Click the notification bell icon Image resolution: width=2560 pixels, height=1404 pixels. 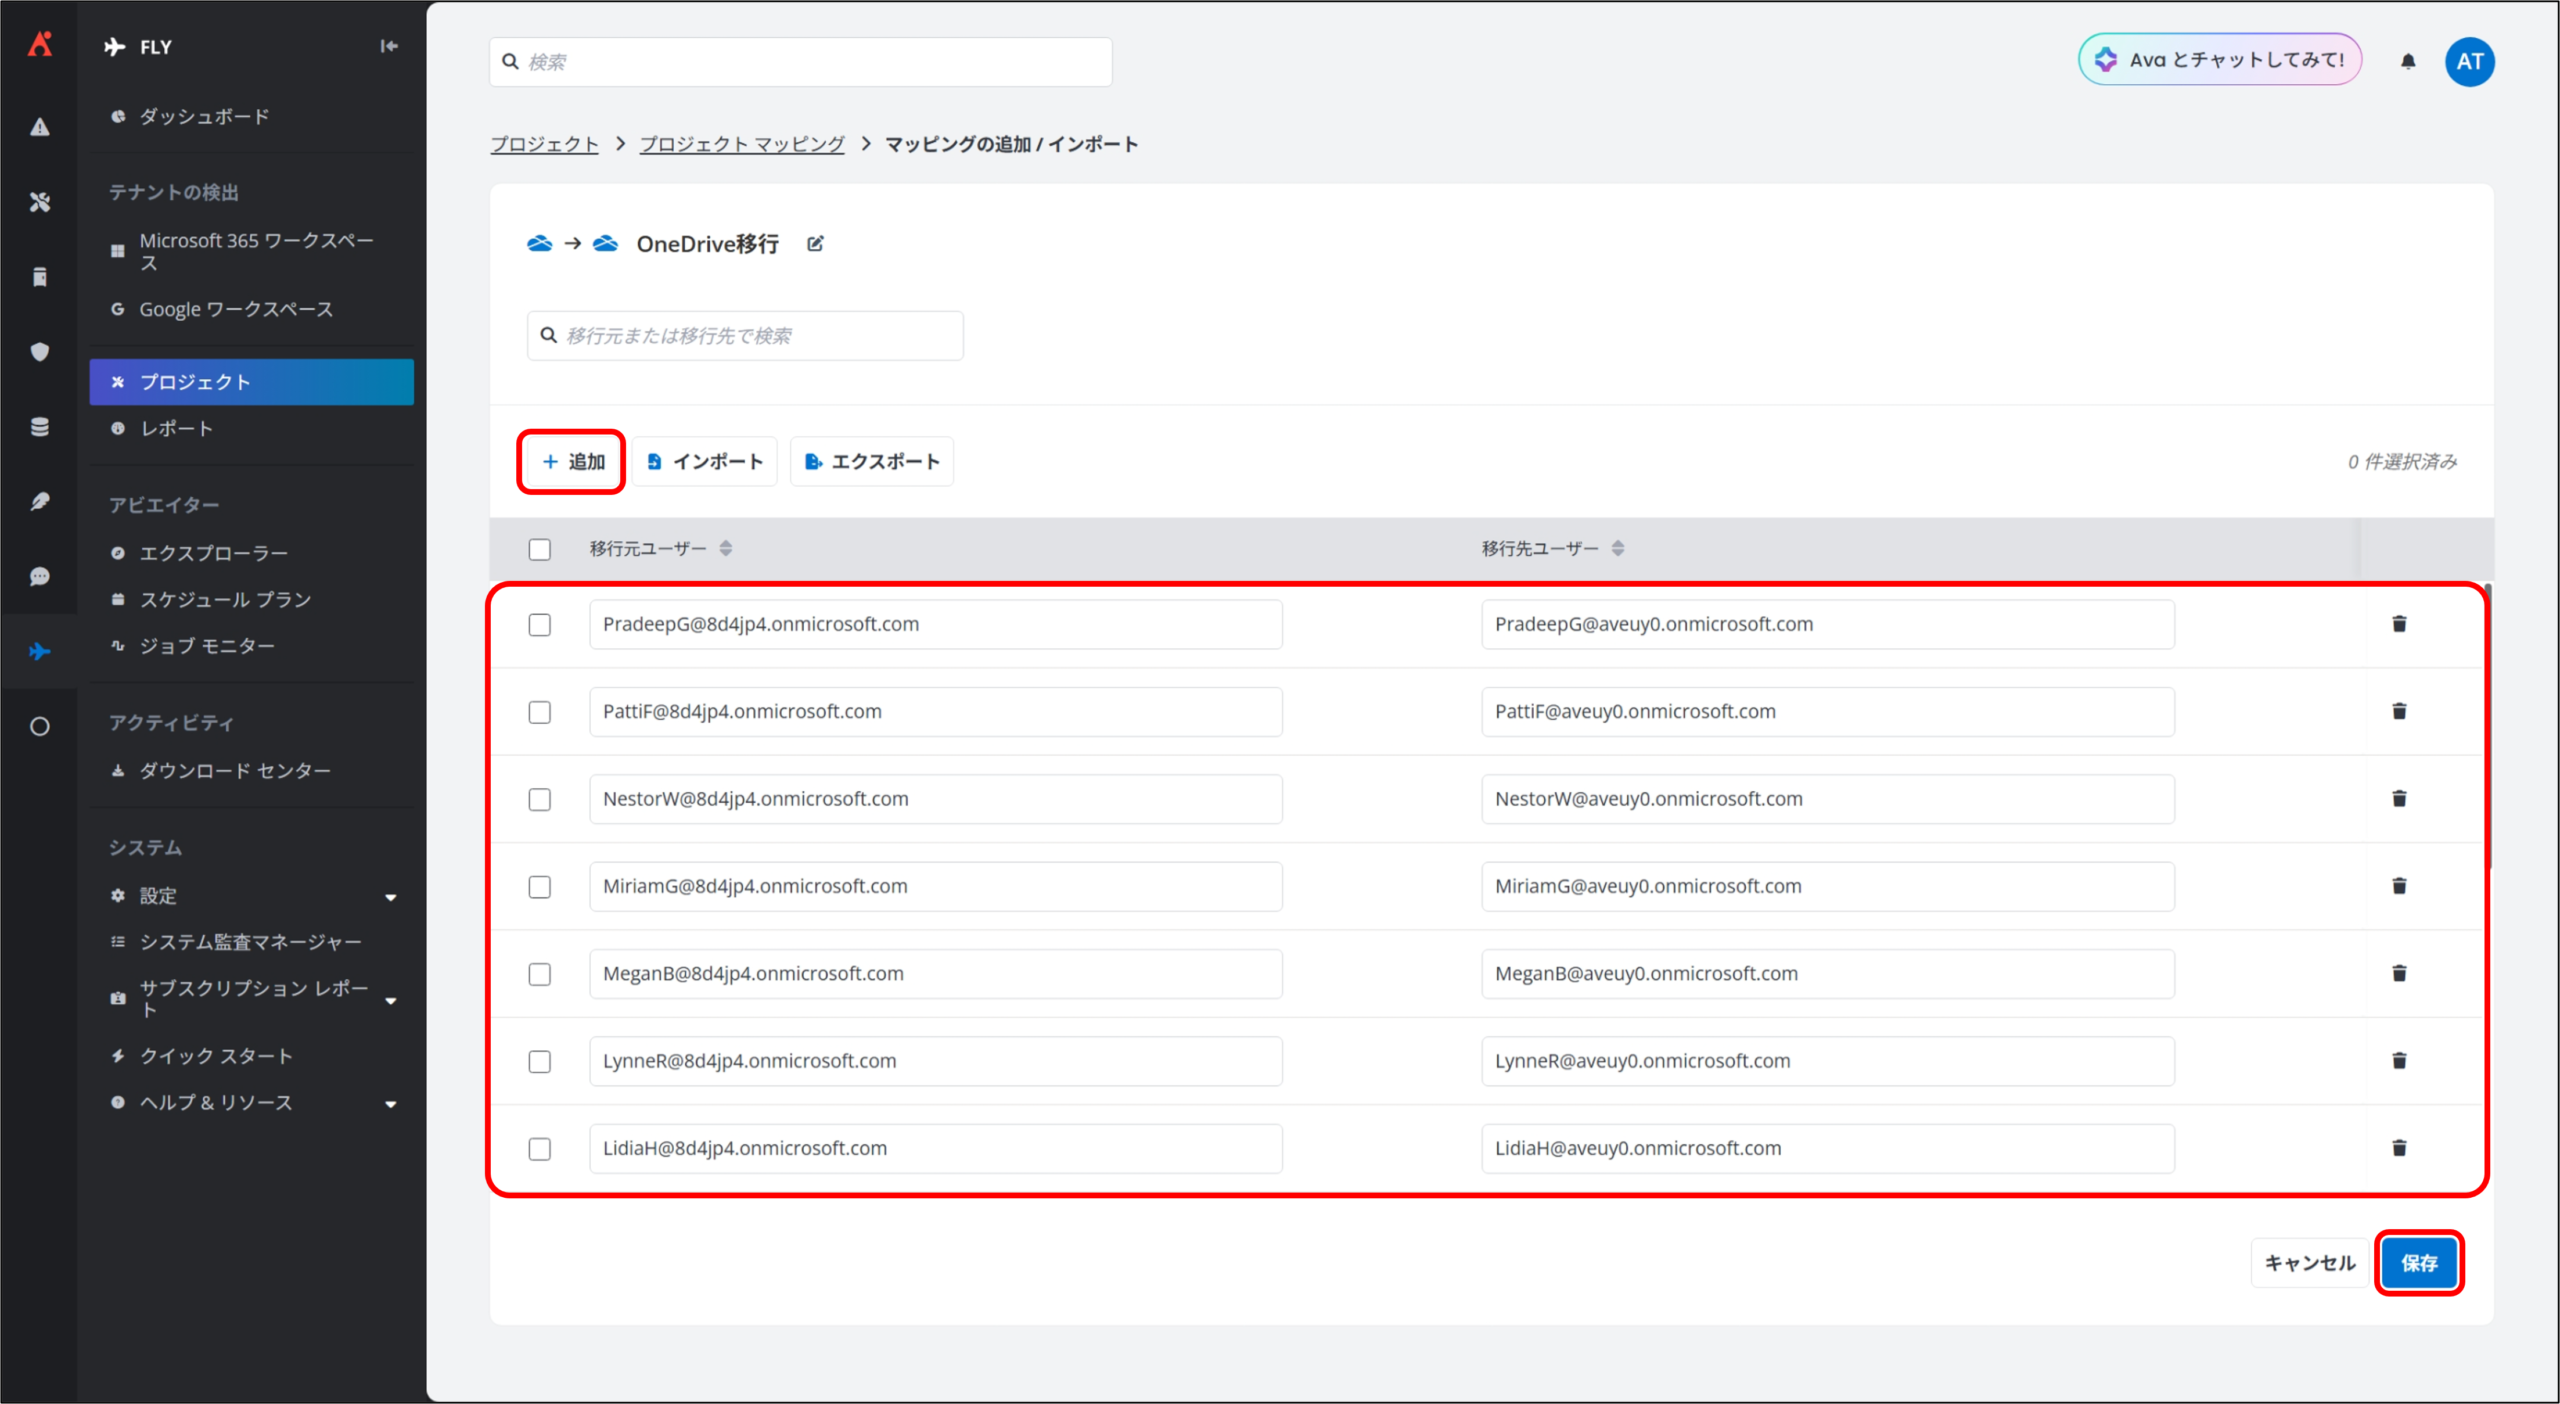coord(2408,62)
